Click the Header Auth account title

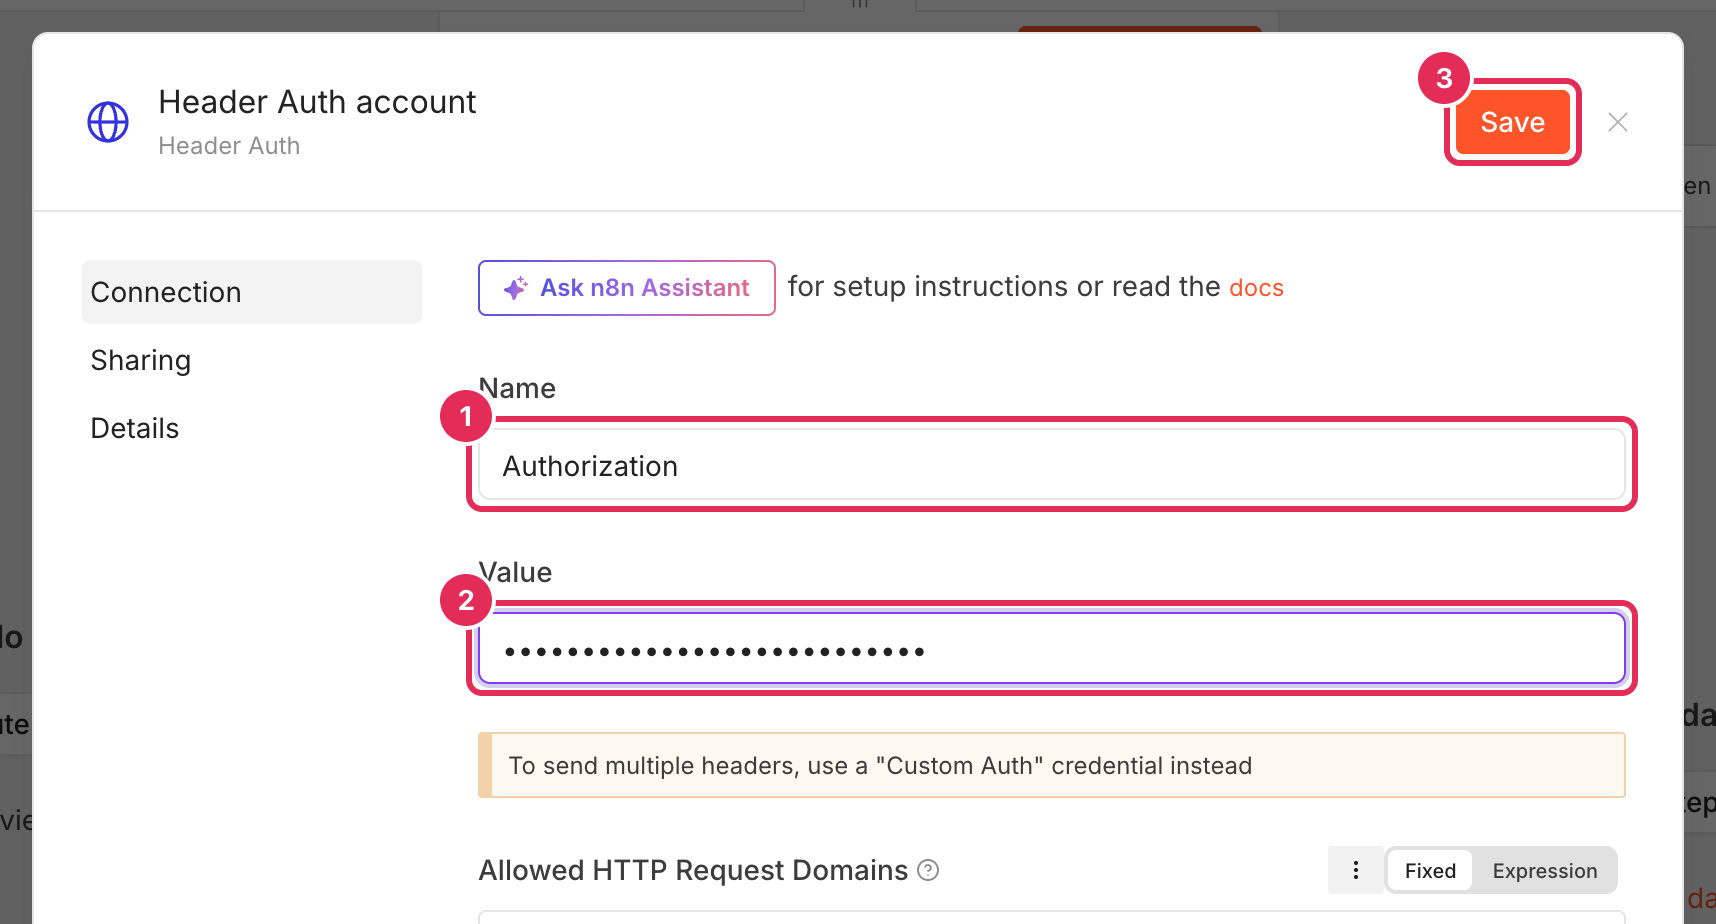coord(317,102)
